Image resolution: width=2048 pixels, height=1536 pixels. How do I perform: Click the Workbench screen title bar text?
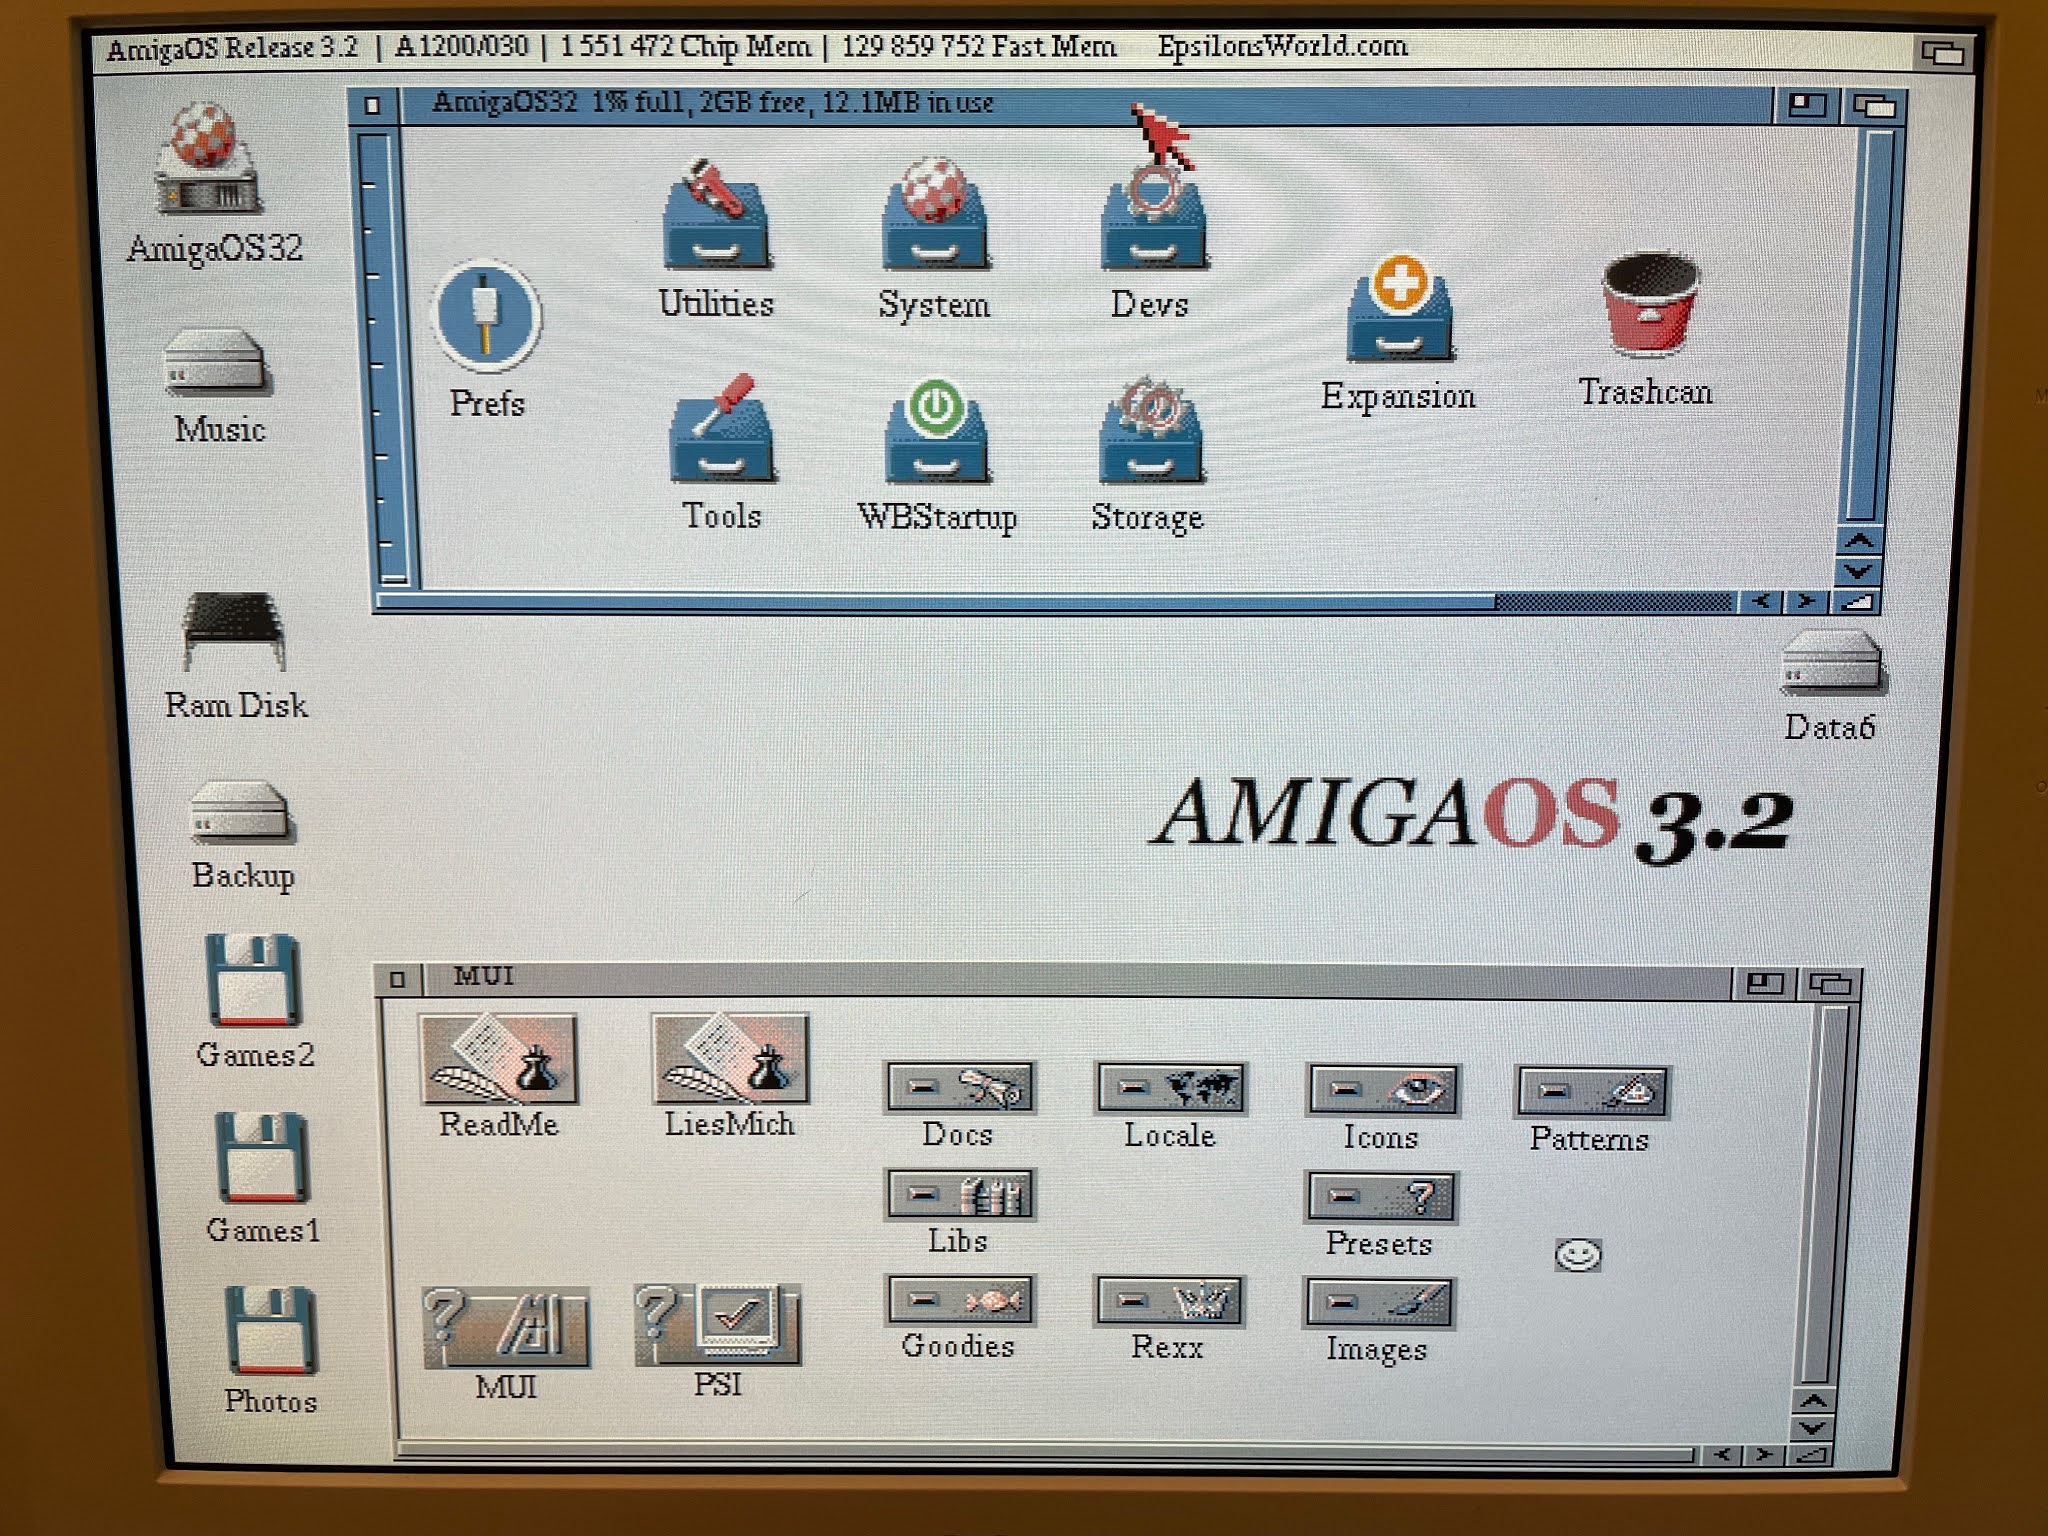[756, 48]
